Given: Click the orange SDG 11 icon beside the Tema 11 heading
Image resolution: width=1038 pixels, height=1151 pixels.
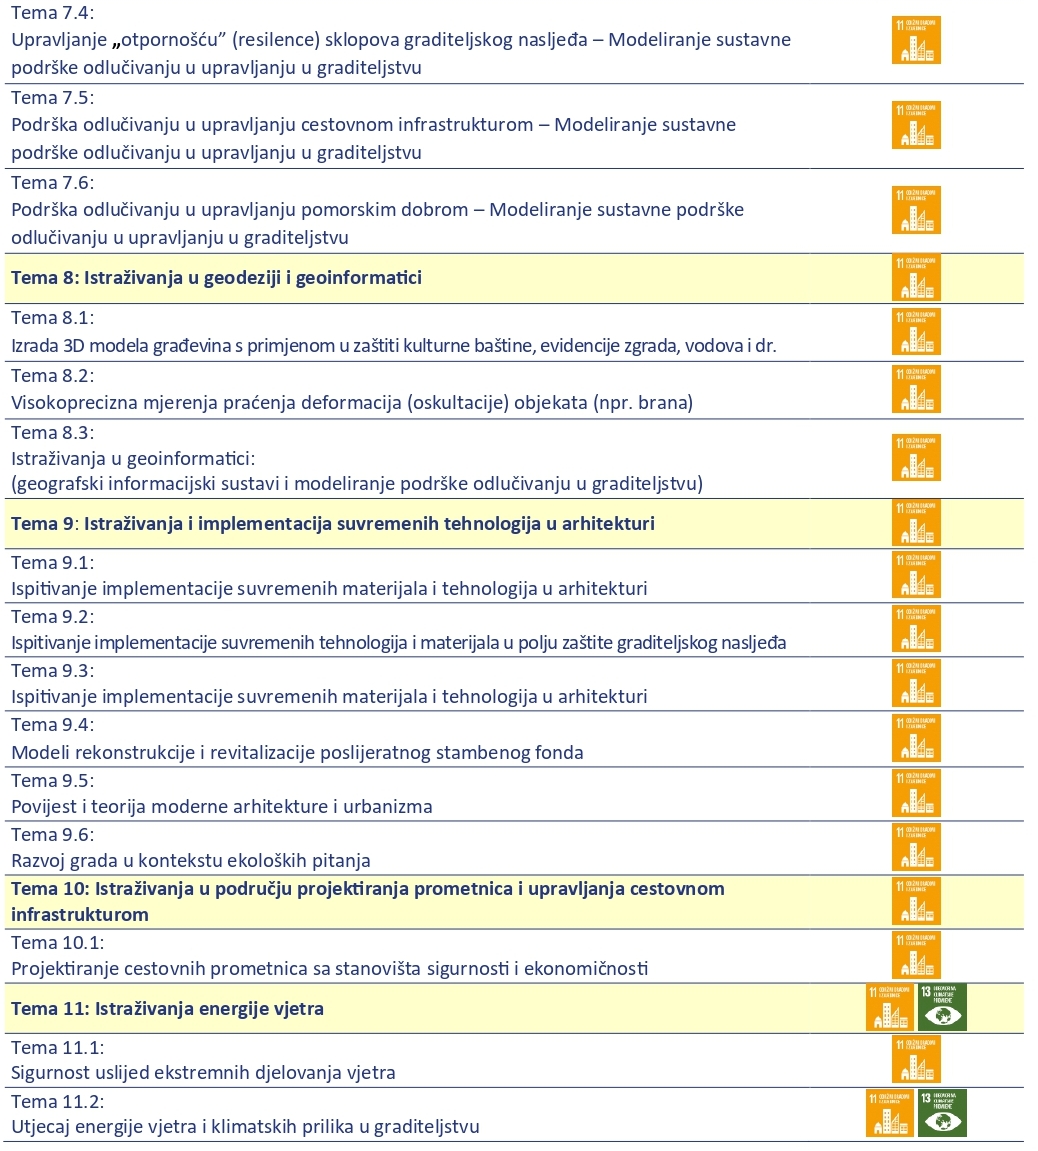Looking at the screenshot, I should pos(891,1008).
